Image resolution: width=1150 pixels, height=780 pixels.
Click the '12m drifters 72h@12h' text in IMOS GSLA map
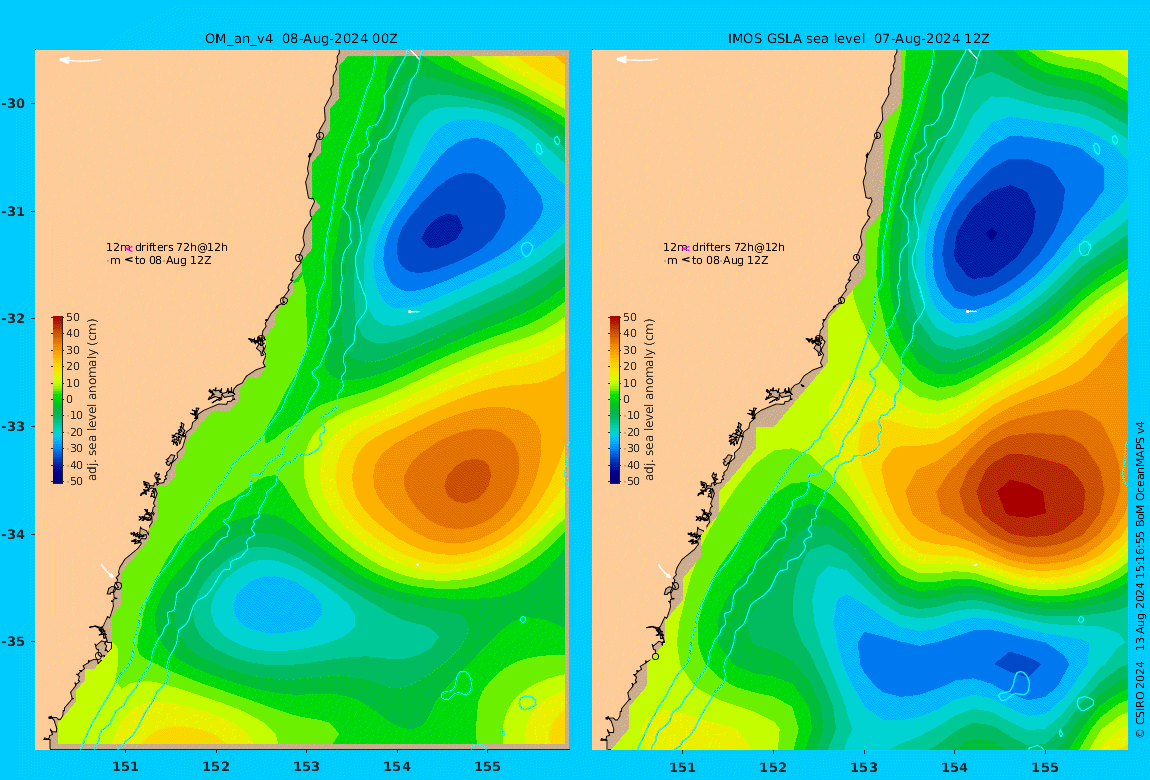(724, 247)
